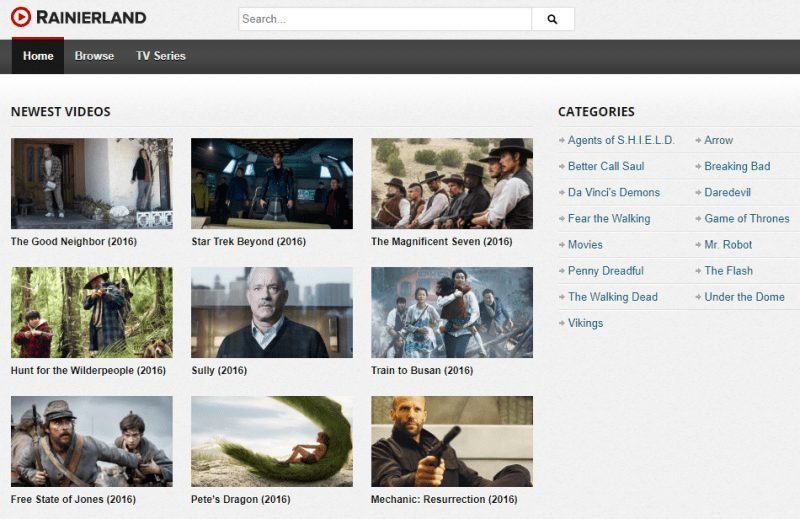Click Free State of Jones (2016) title

(x=73, y=500)
